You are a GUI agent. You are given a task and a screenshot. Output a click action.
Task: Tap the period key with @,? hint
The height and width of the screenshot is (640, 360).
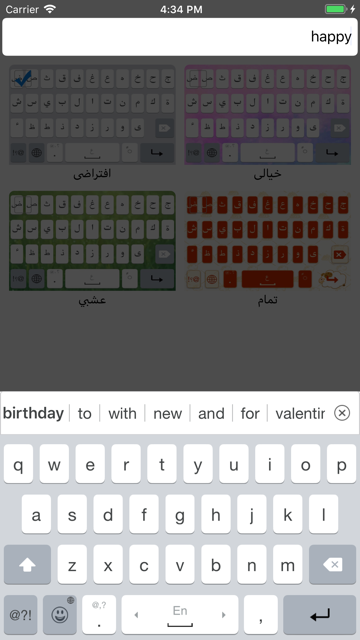pos(99,614)
